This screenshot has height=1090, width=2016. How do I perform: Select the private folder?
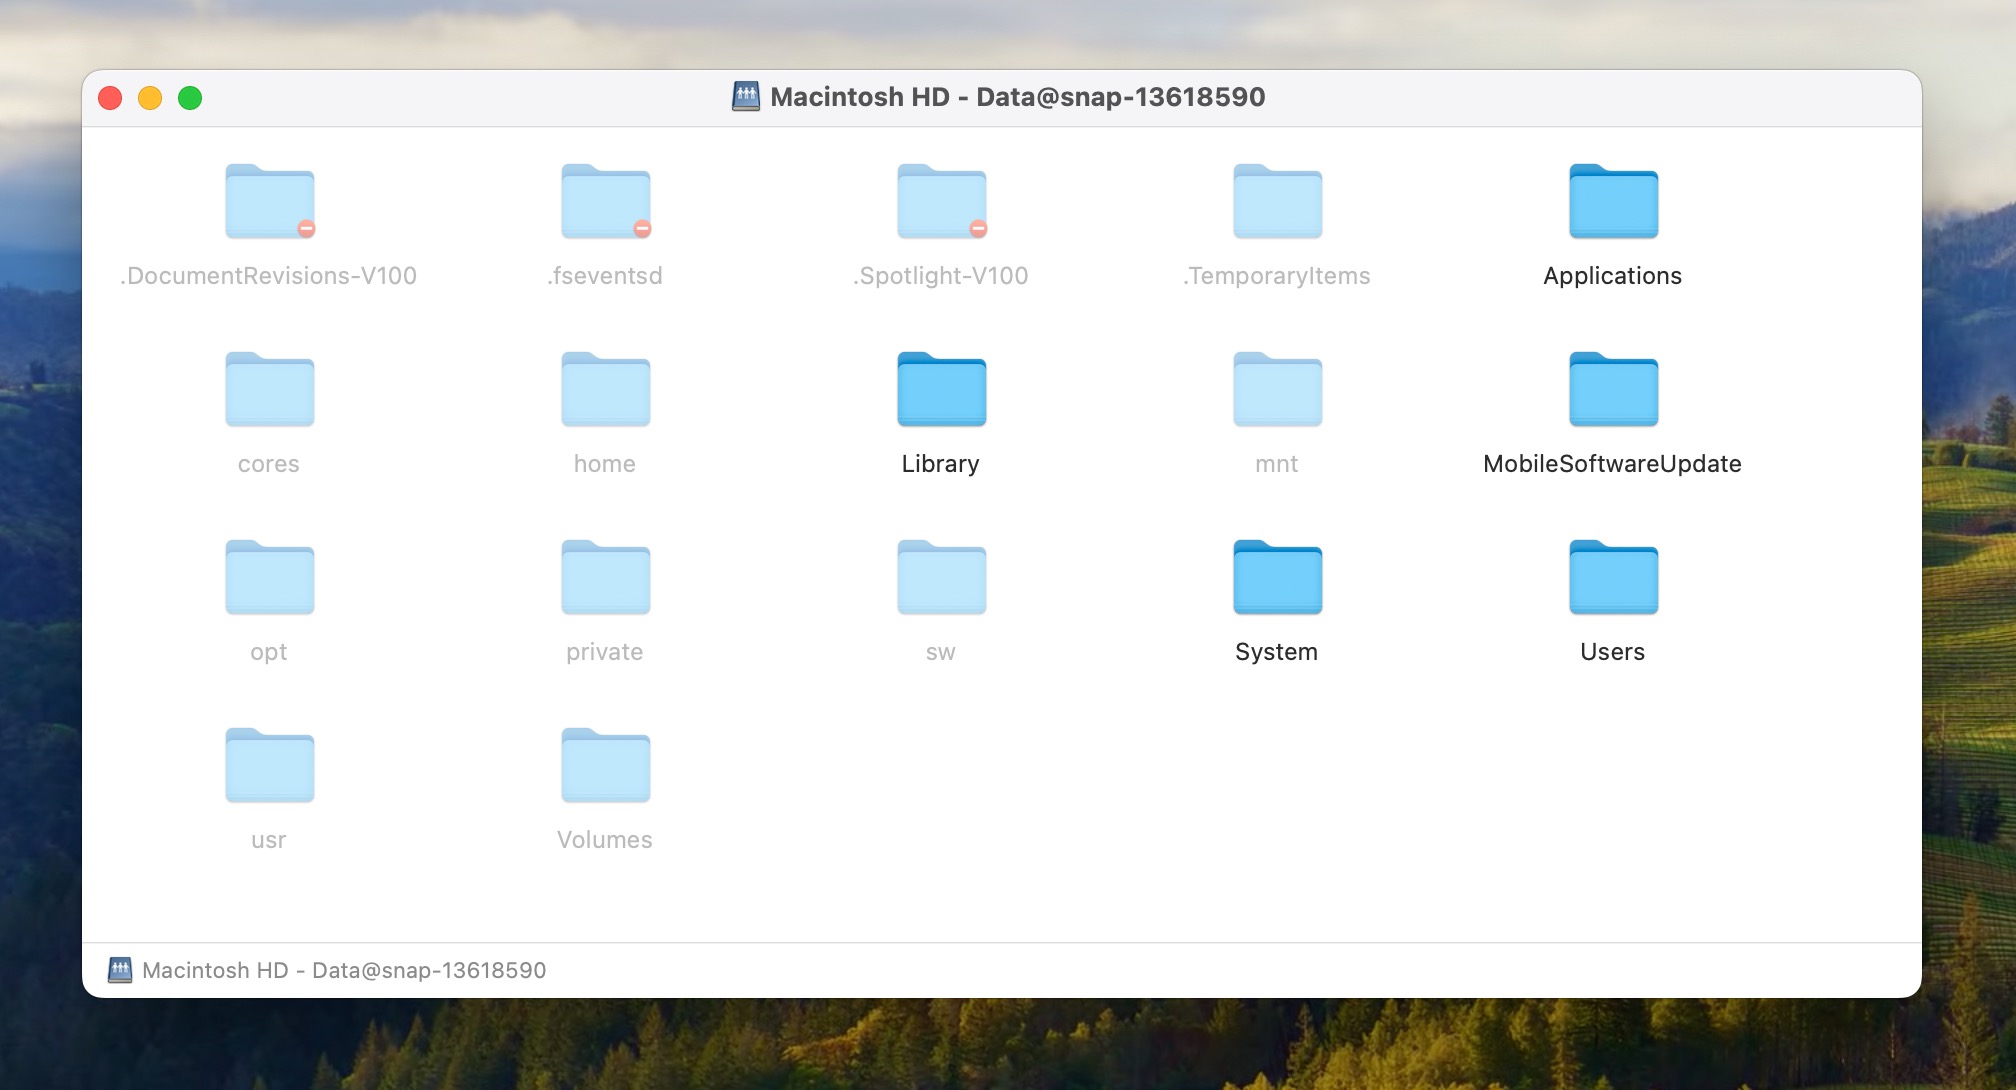(x=605, y=578)
